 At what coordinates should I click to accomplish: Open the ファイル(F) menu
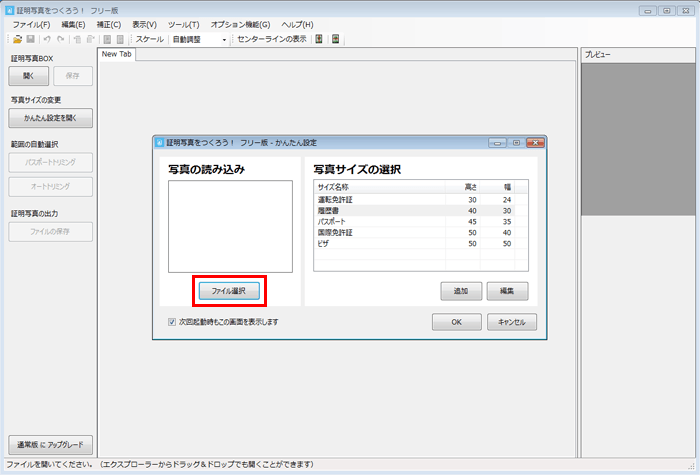click(30, 24)
